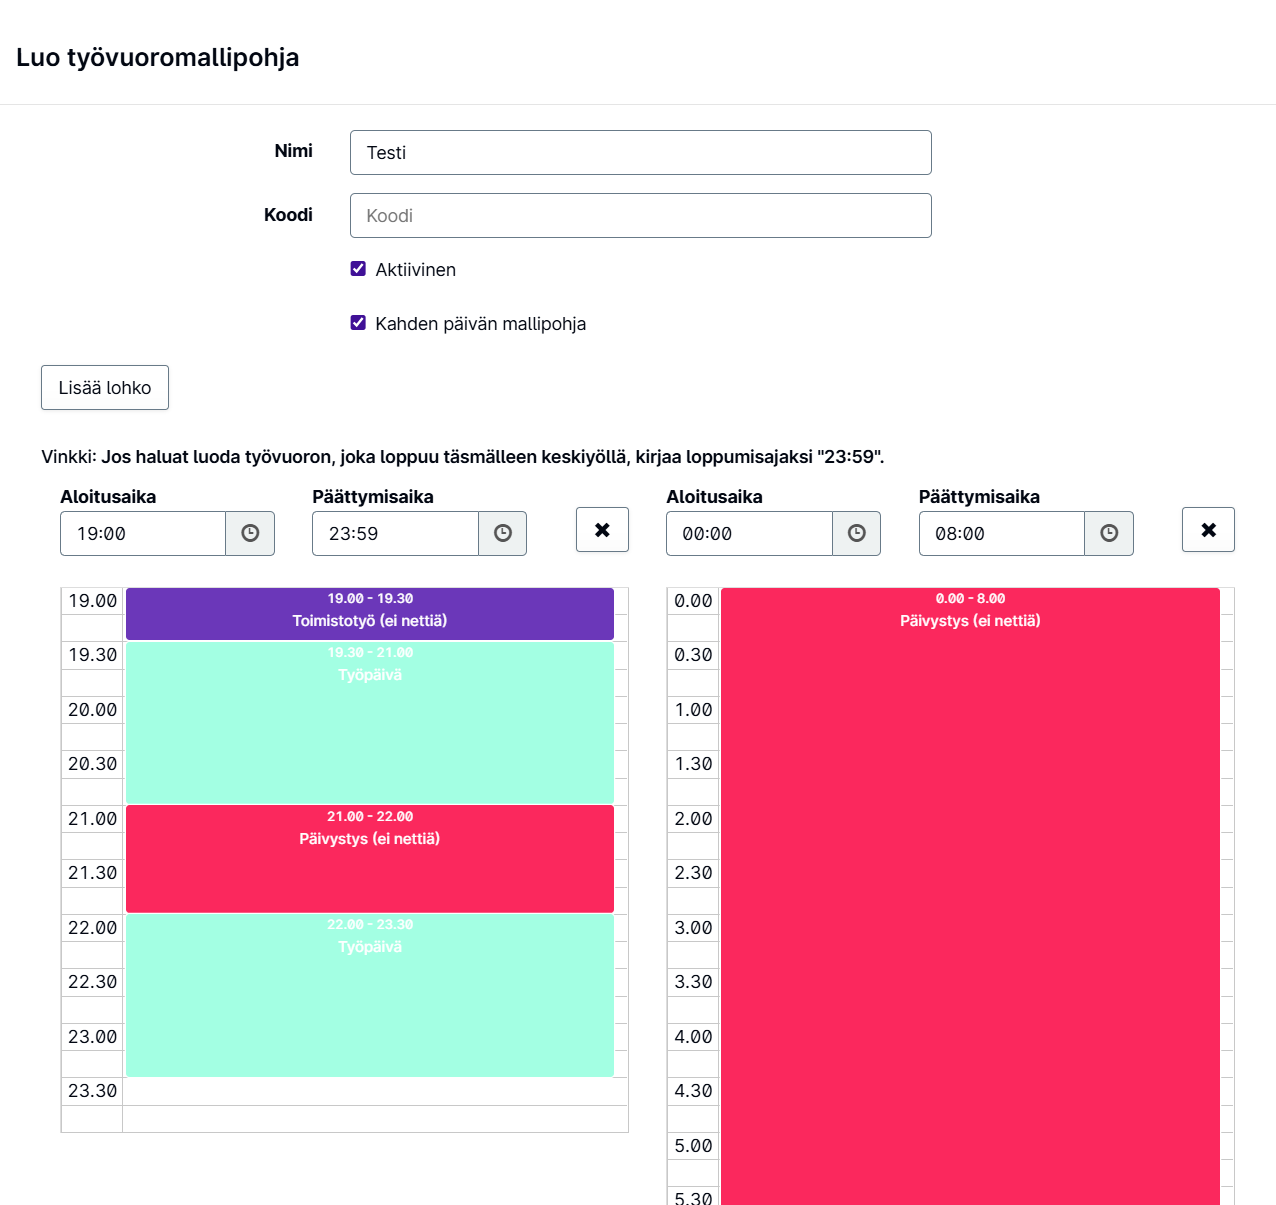Open clock picker for Päättymisaika 23:59
The height and width of the screenshot is (1205, 1276).
click(x=503, y=534)
